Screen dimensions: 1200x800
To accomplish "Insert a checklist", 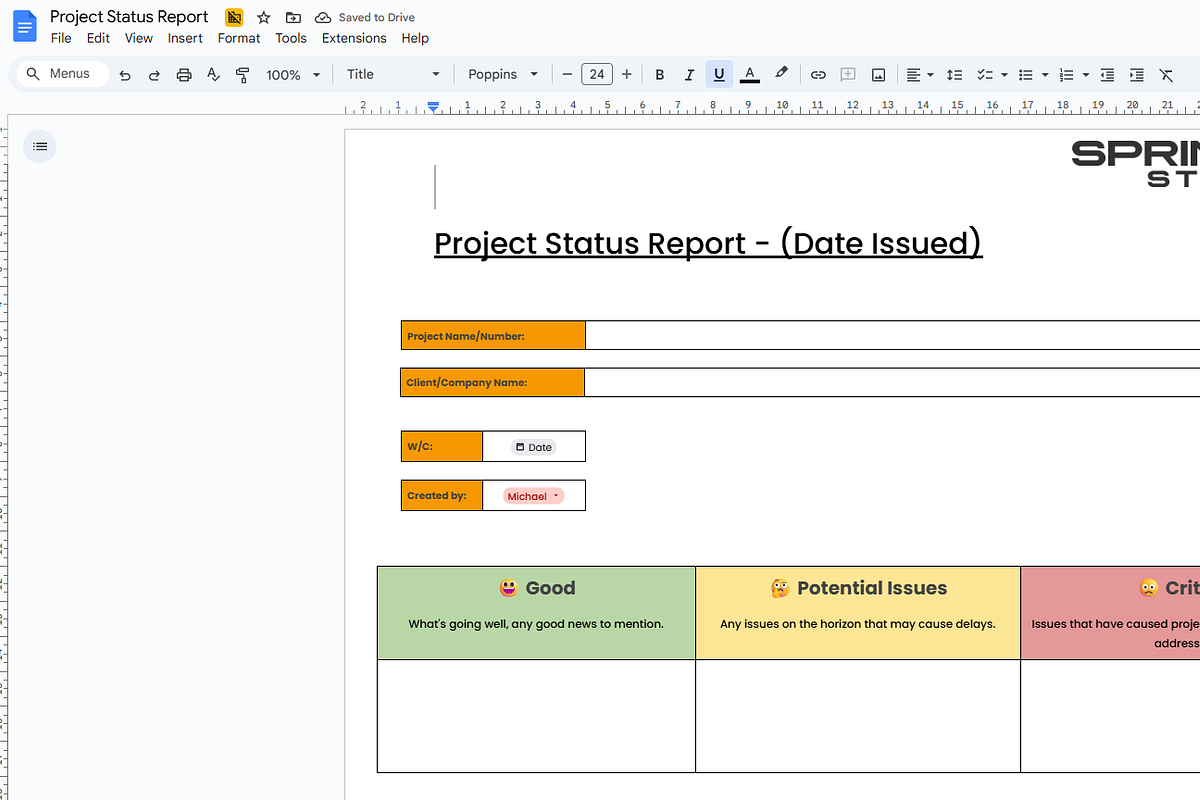I will [983, 75].
